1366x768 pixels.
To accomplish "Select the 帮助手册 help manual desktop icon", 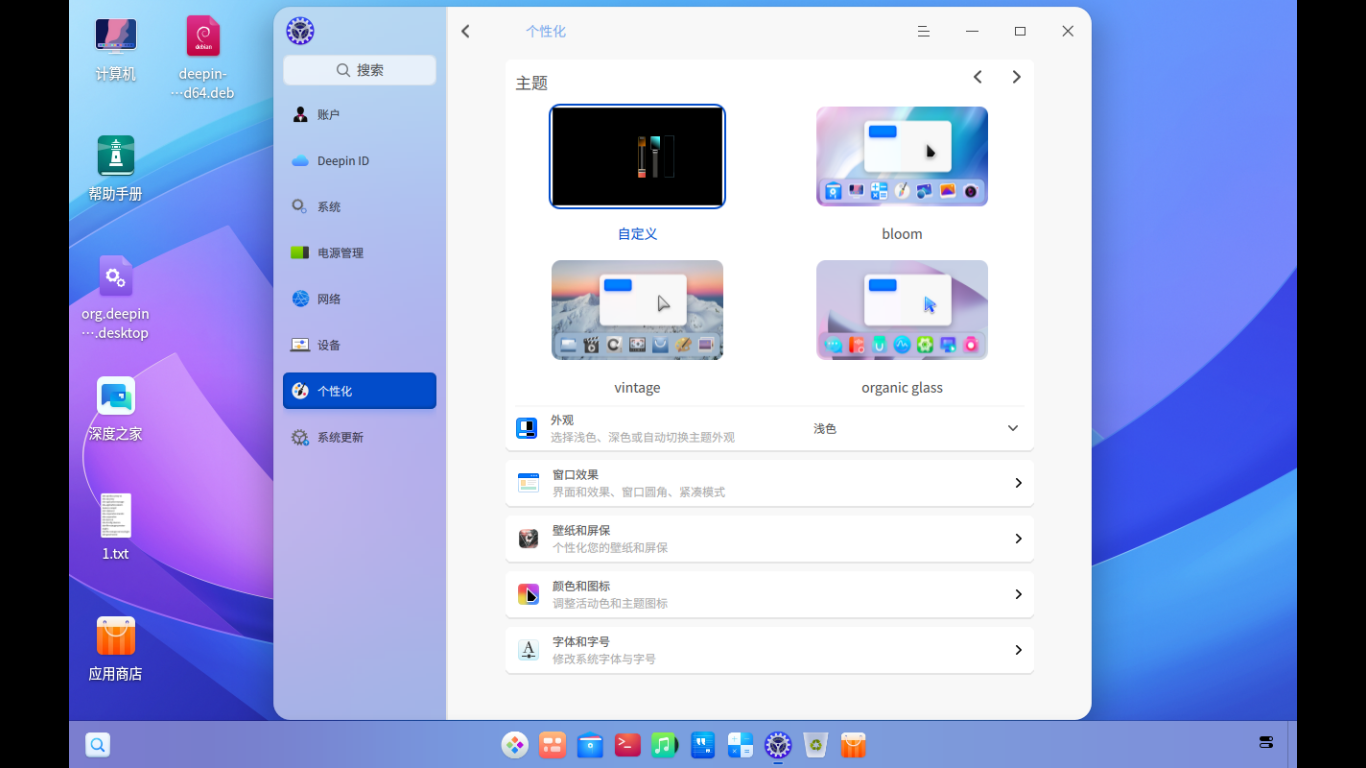I will pos(116,167).
